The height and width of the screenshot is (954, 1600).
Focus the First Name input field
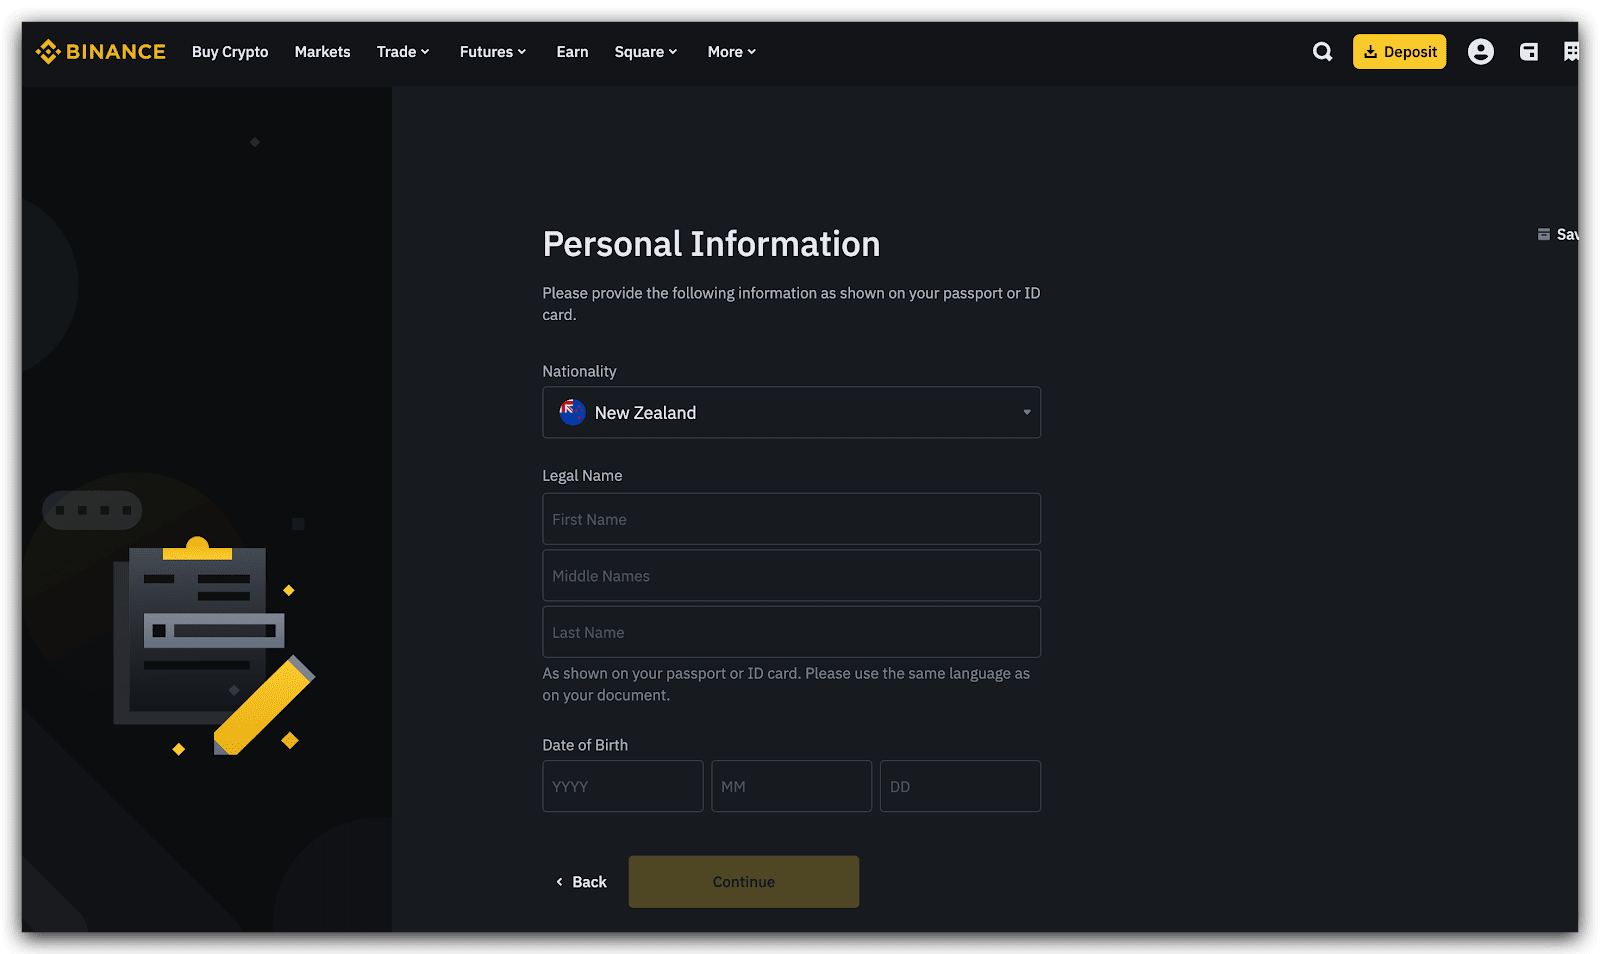tap(791, 519)
